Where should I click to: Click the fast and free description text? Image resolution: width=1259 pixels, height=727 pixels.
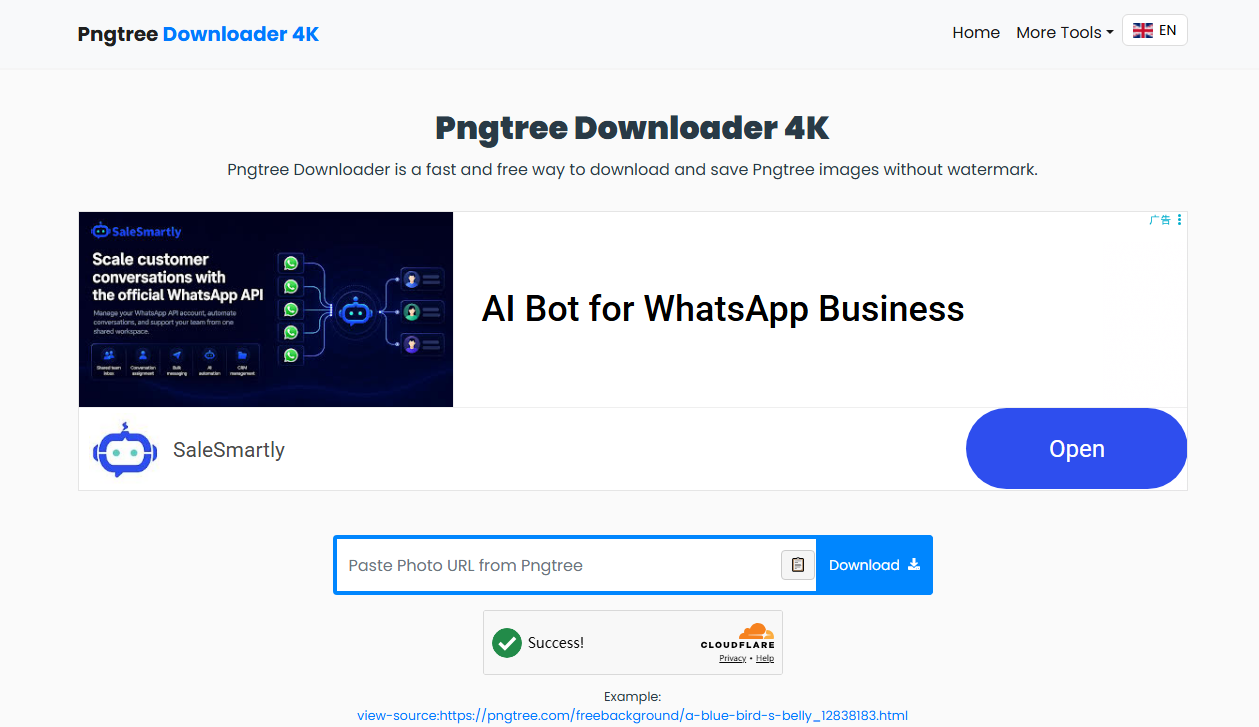tap(632, 169)
